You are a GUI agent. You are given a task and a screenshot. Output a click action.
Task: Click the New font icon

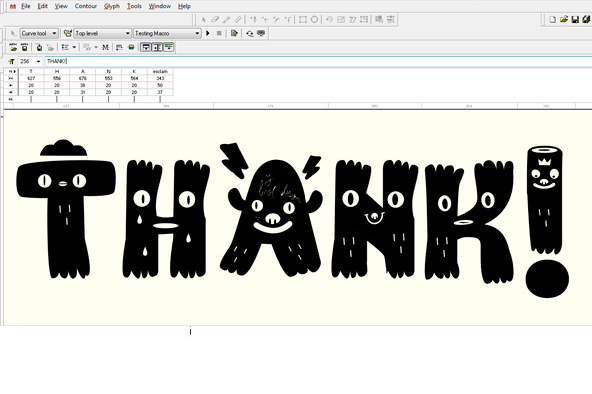pyautogui.click(x=553, y=20)
